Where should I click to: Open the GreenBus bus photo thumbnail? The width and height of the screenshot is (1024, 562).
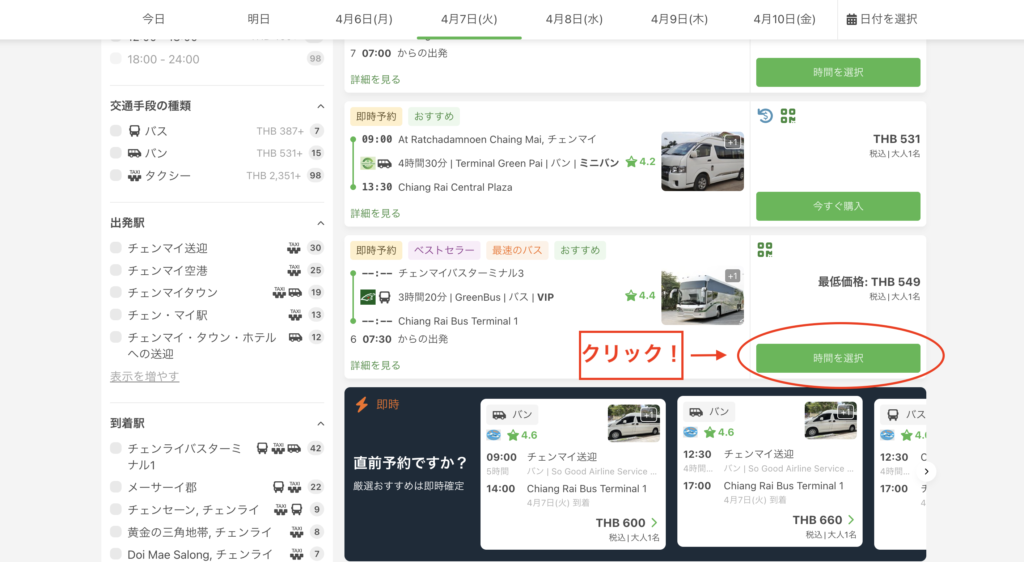click(702, 296)
